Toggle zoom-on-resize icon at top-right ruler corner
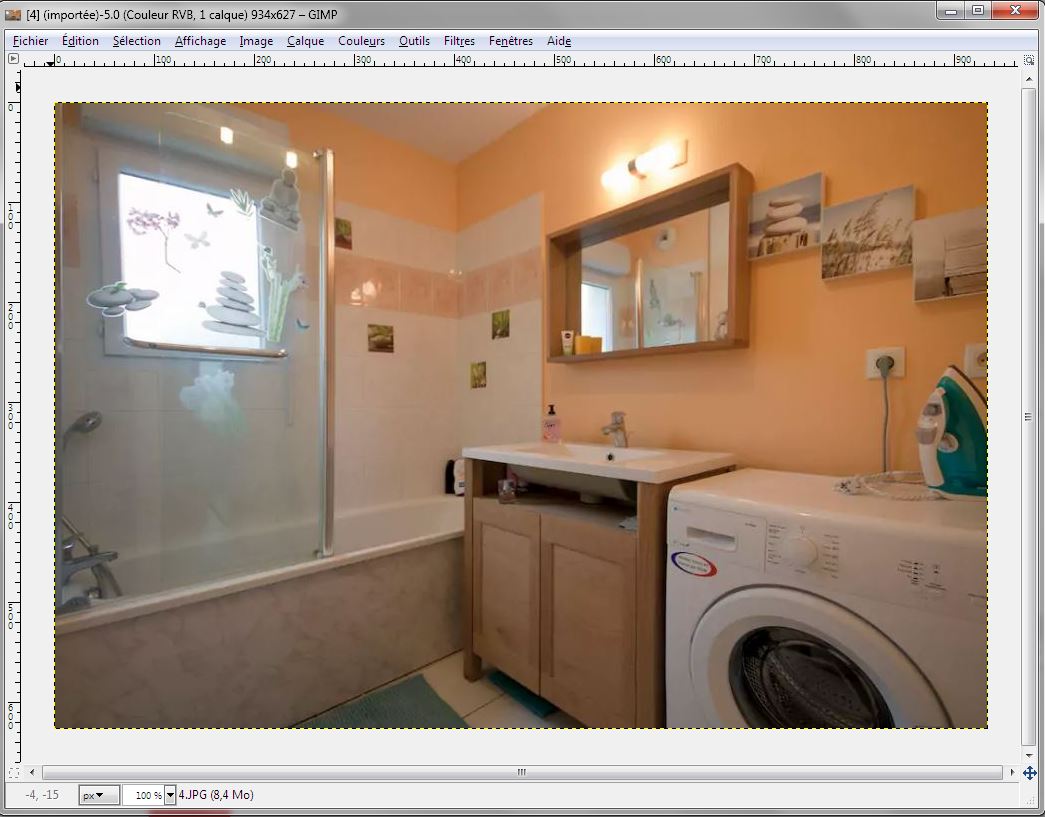This screenshot has height=817, width=1045. (x=1029, y=59)
